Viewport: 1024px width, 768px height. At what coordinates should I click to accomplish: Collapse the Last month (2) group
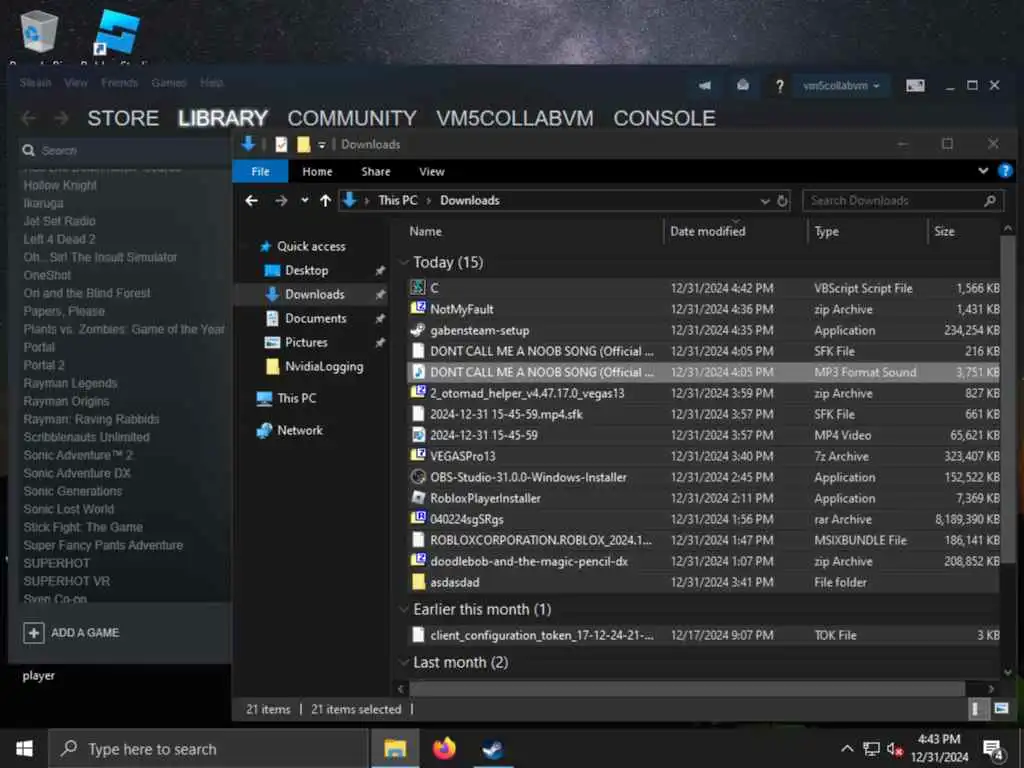click(404, 662)
